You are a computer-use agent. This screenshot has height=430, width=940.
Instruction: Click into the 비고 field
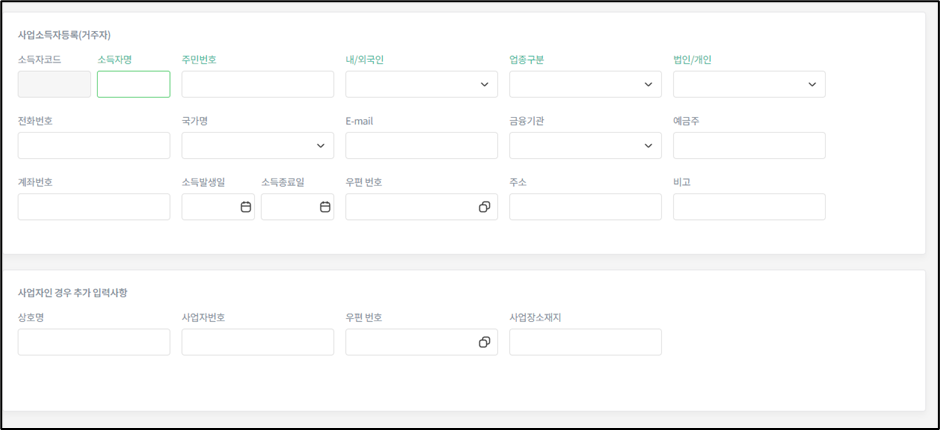point(749,207)
